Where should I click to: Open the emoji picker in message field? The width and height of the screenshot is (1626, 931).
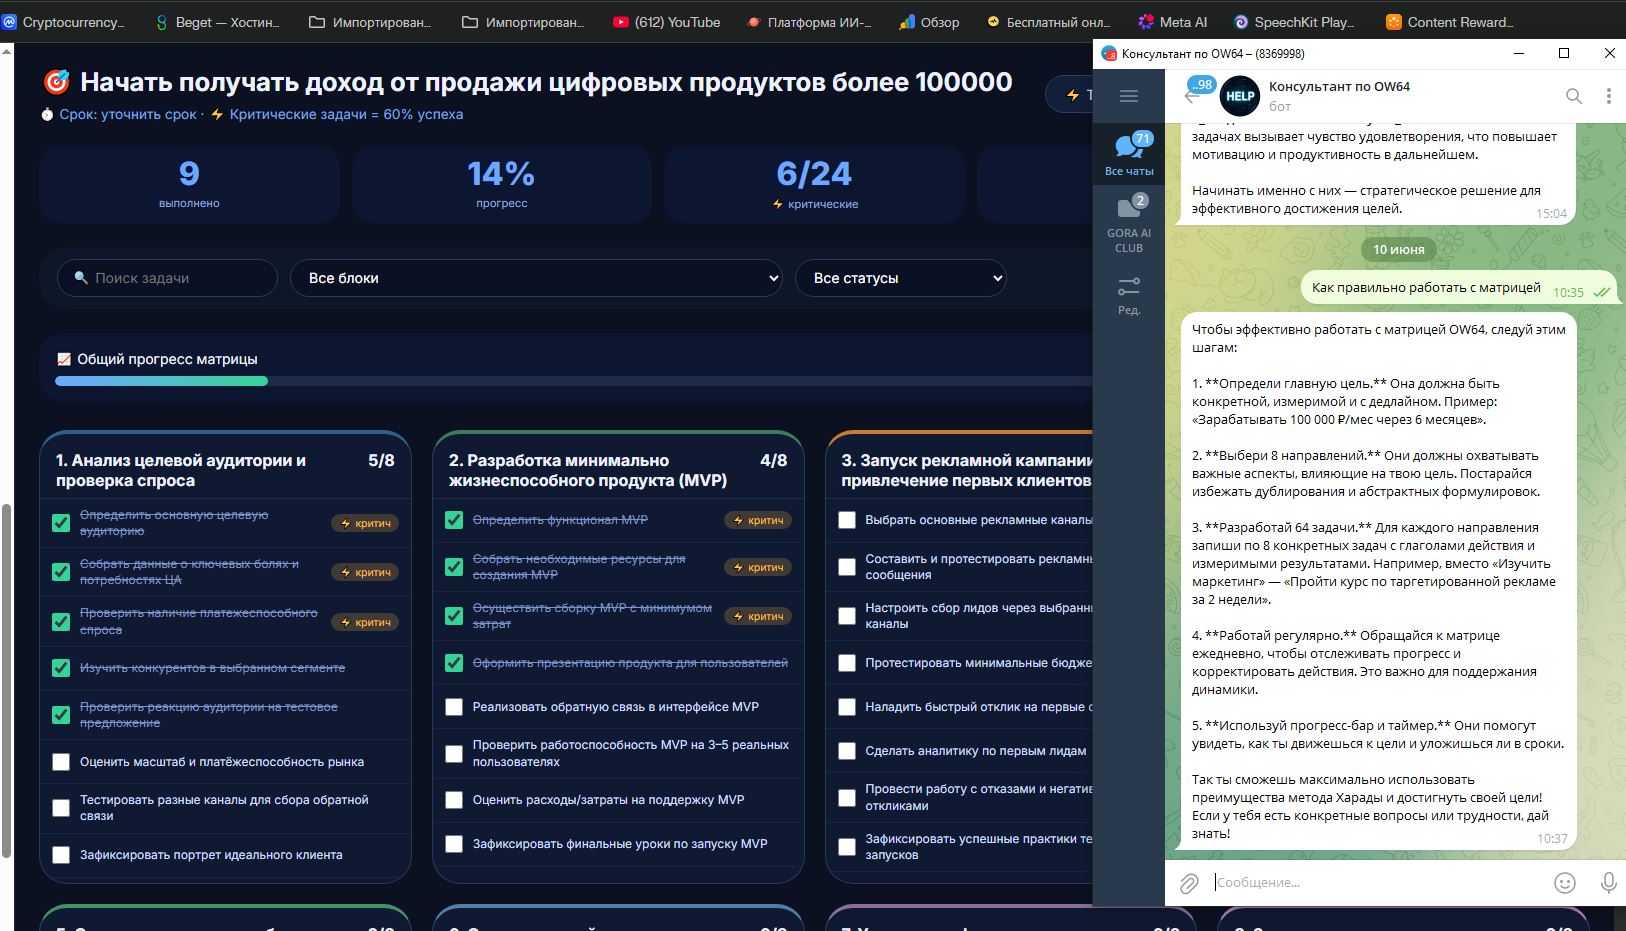point(1565,883)
